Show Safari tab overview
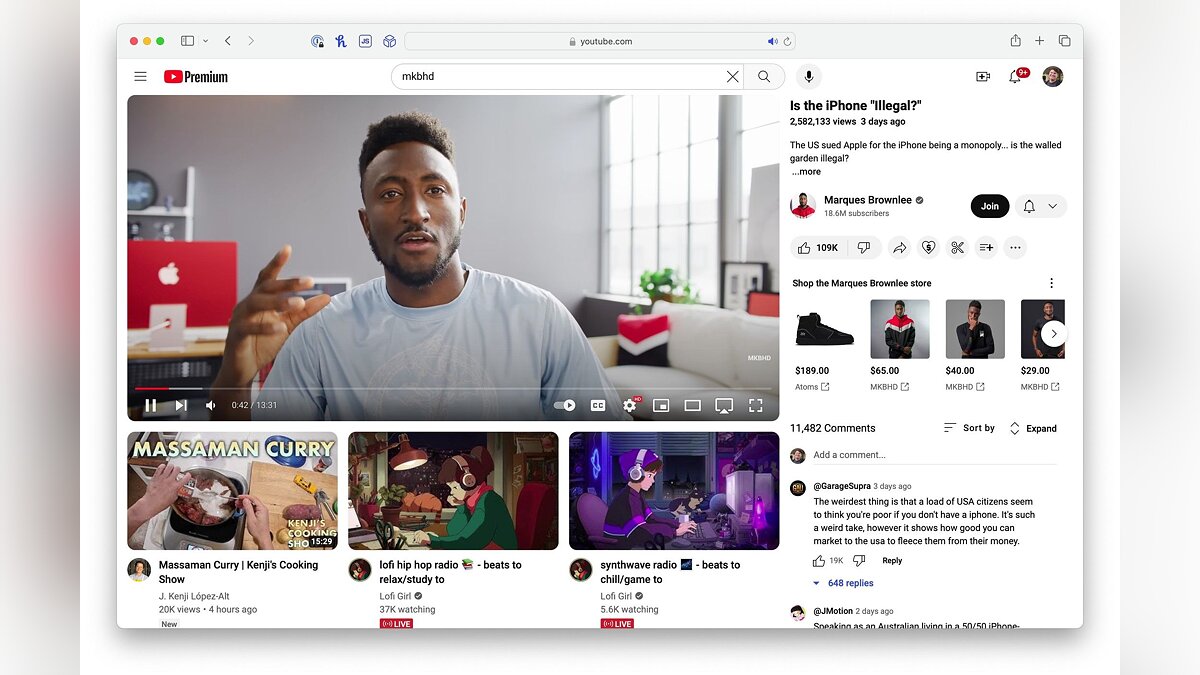Image resolution: width=1200 pixels, height=675 pixels. pos(1064,41)
